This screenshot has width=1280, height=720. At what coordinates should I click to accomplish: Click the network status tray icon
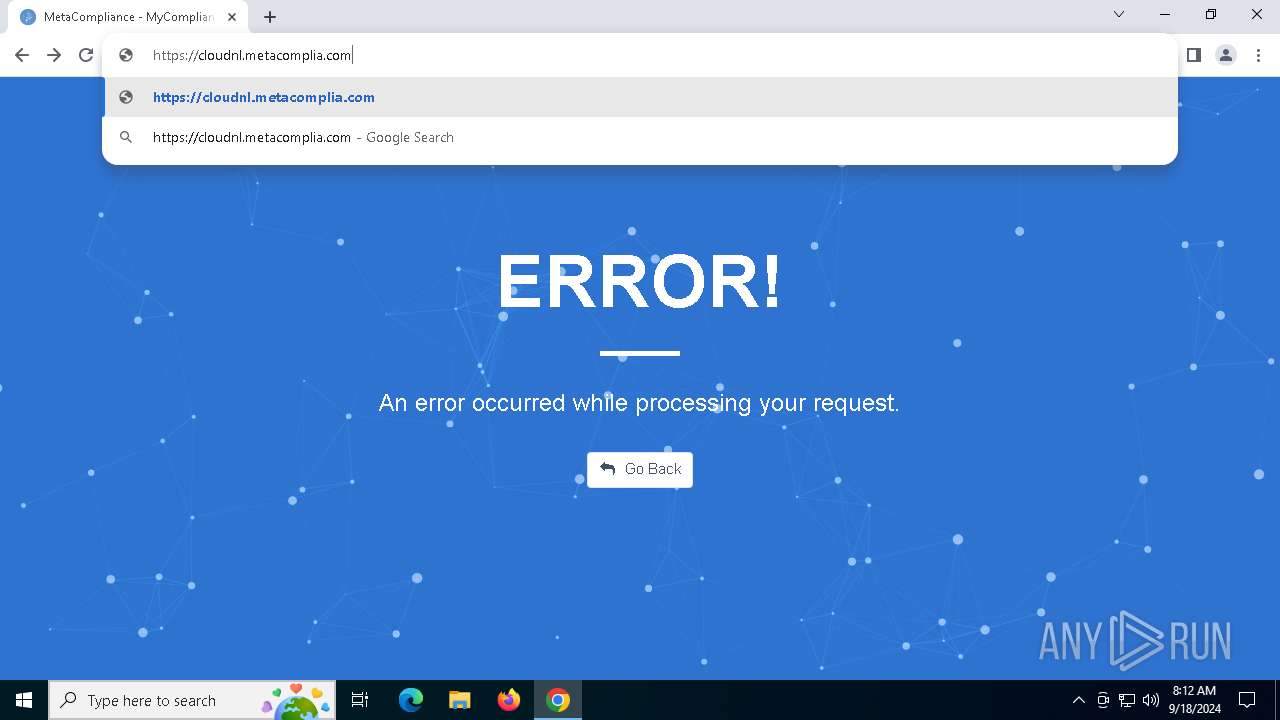point(1127,700)
